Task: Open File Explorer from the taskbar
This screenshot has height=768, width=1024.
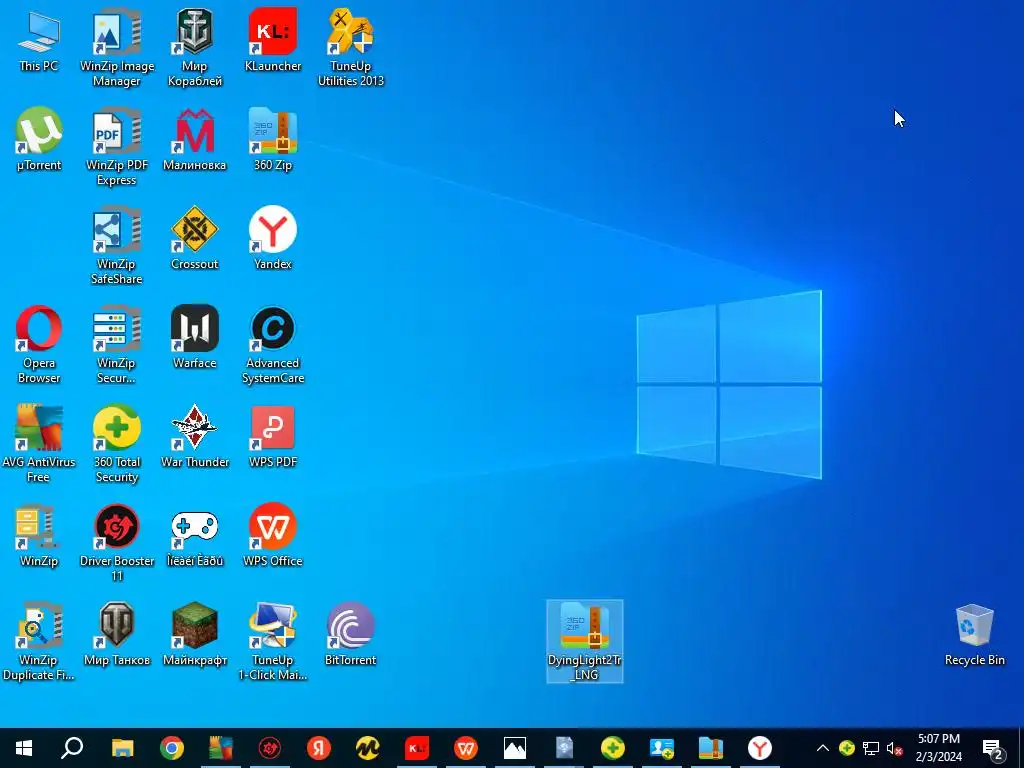Action: (x=123, y=748)
